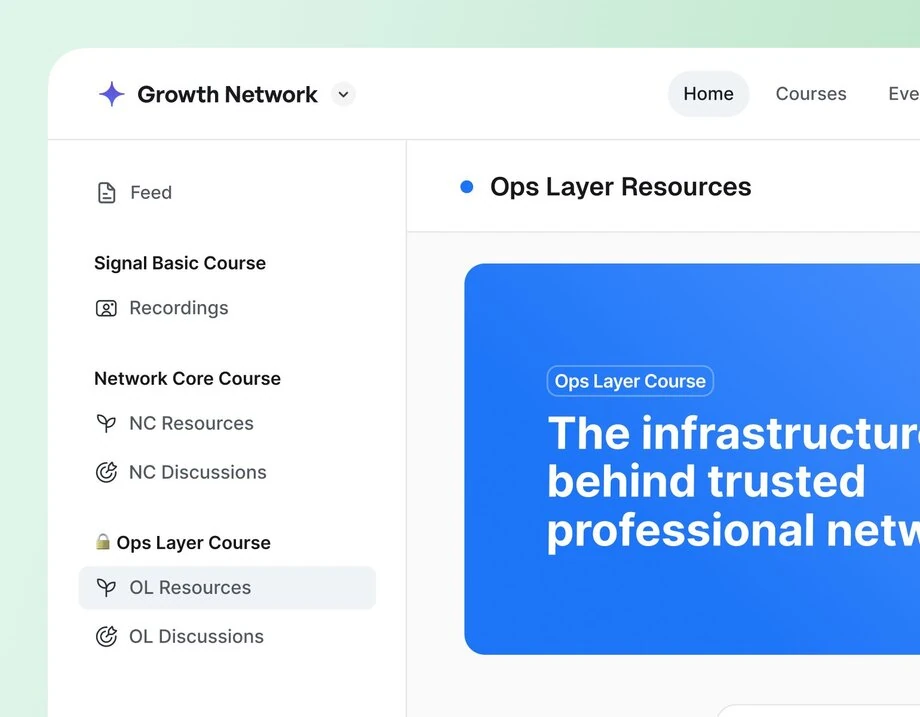Click the NC Discussions target icon
920x717 pixels.
pos(106,472)
